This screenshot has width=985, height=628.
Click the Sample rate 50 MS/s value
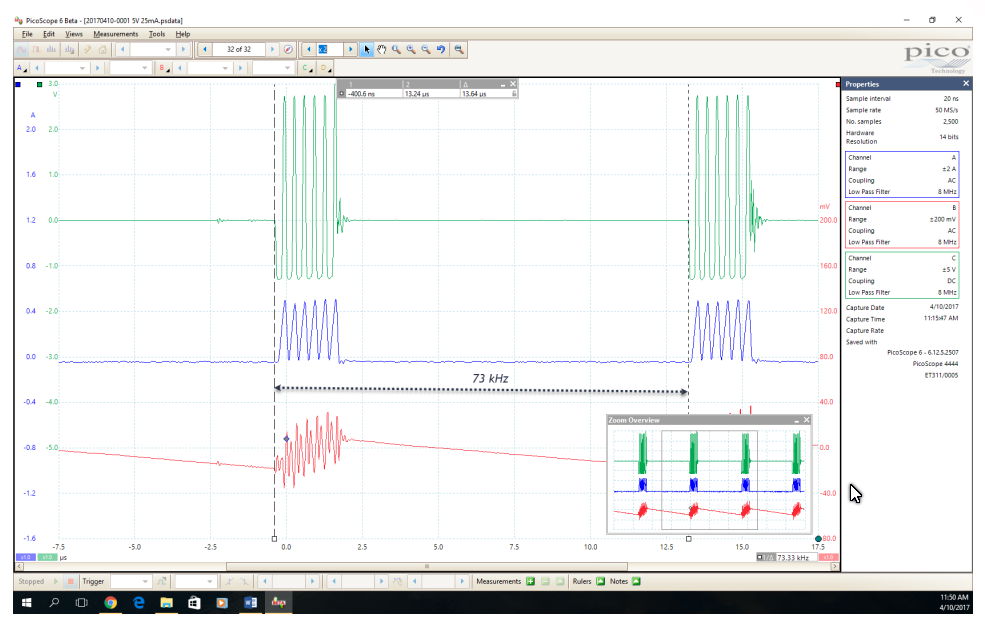point(947,110)
